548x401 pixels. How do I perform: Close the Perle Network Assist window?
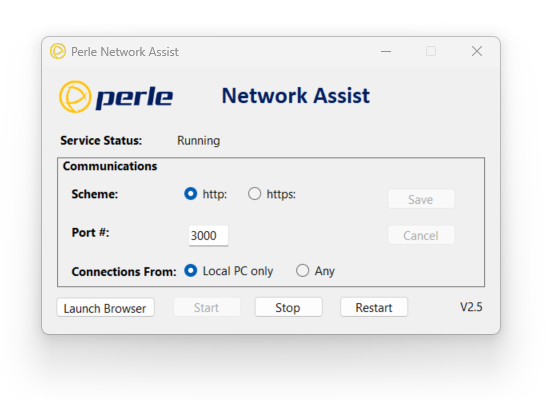477,51
